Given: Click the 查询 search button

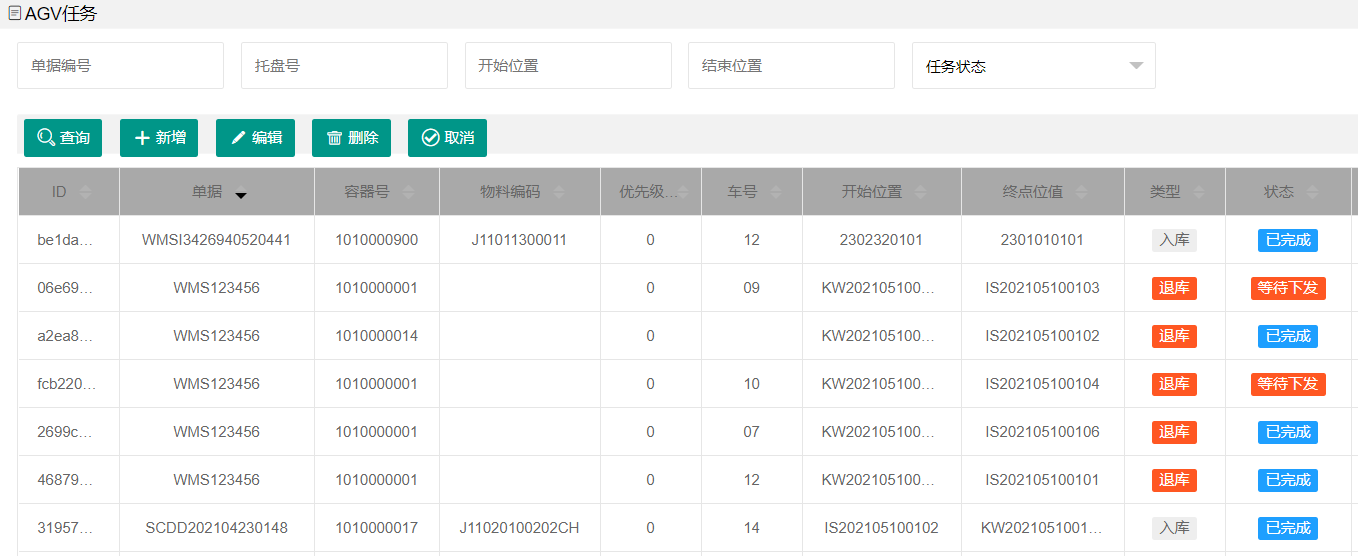Looking at the screenshot, I should pyautogui.click(x=63, y=138).
